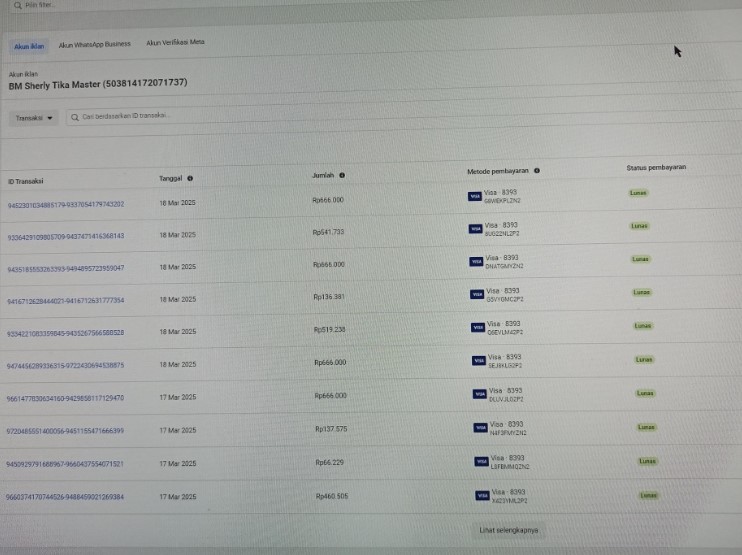Click the filter search icon at top
Screen dimensions: 742x555
click(x=17, y=5)
